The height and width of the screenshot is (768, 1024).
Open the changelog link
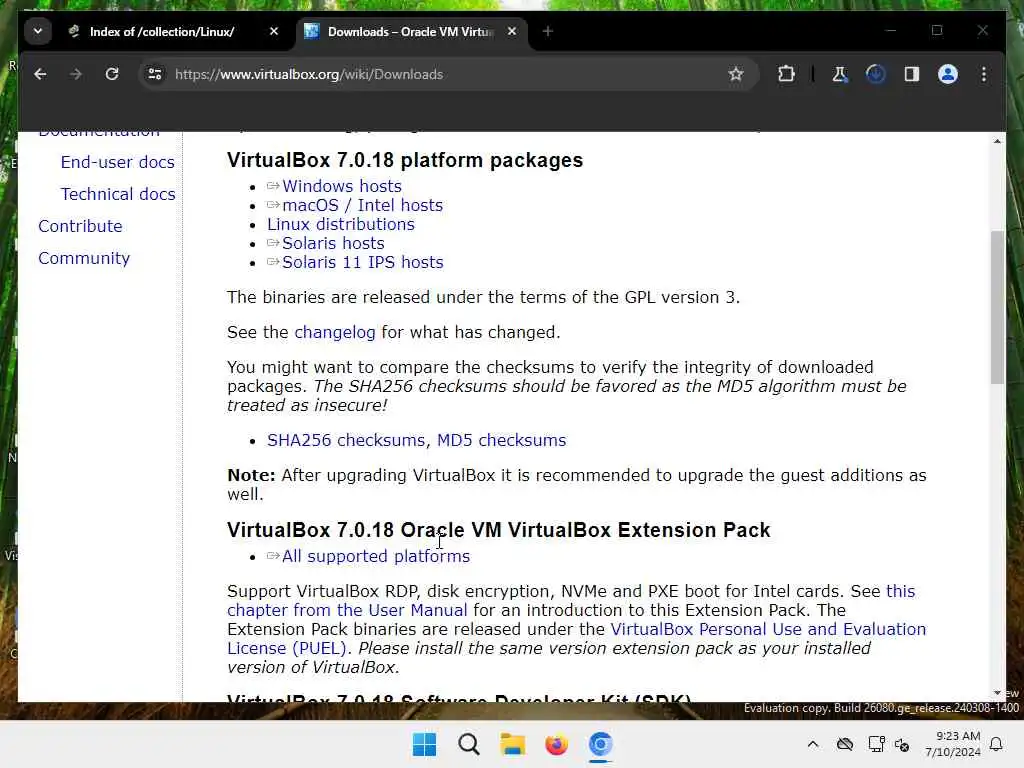(x=334, y=332)
